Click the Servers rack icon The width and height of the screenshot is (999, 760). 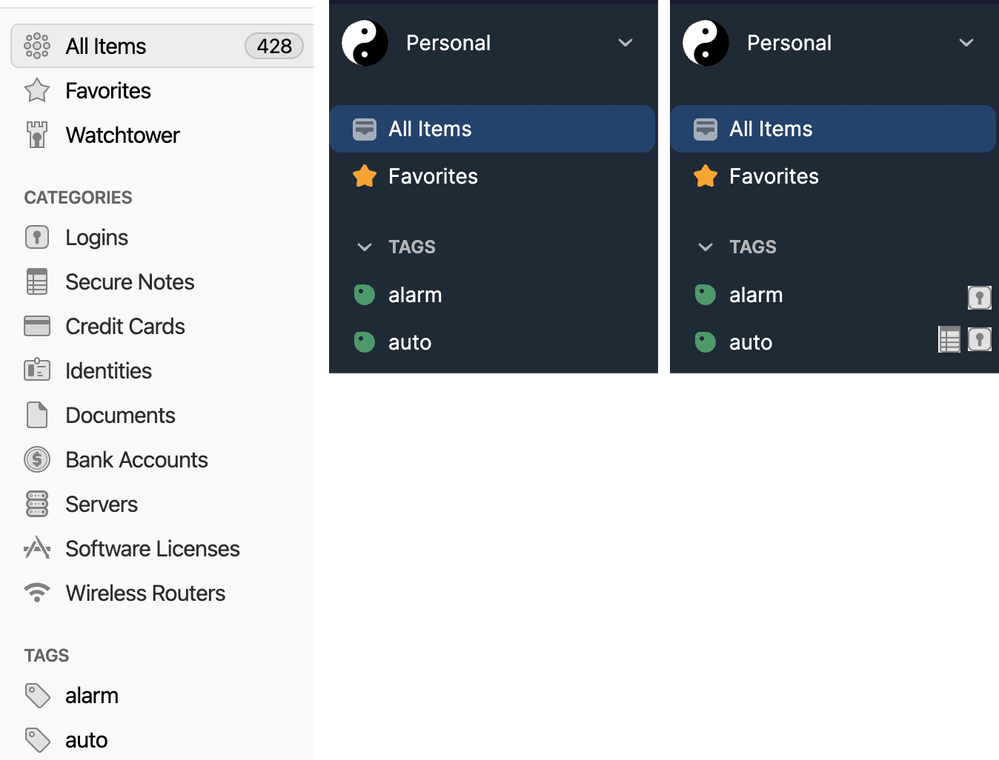click(x=37, y=504)
